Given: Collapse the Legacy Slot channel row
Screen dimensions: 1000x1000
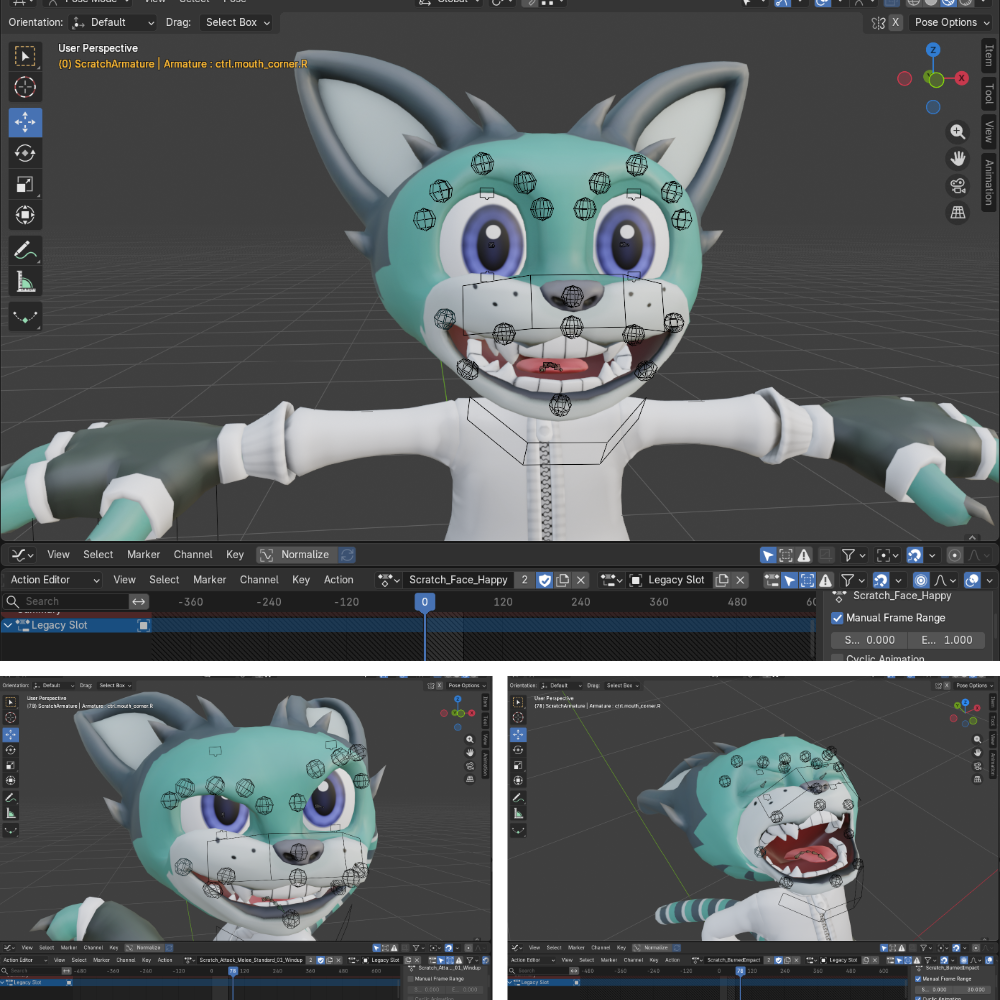Looking at the screenshot, I should 8,626.
